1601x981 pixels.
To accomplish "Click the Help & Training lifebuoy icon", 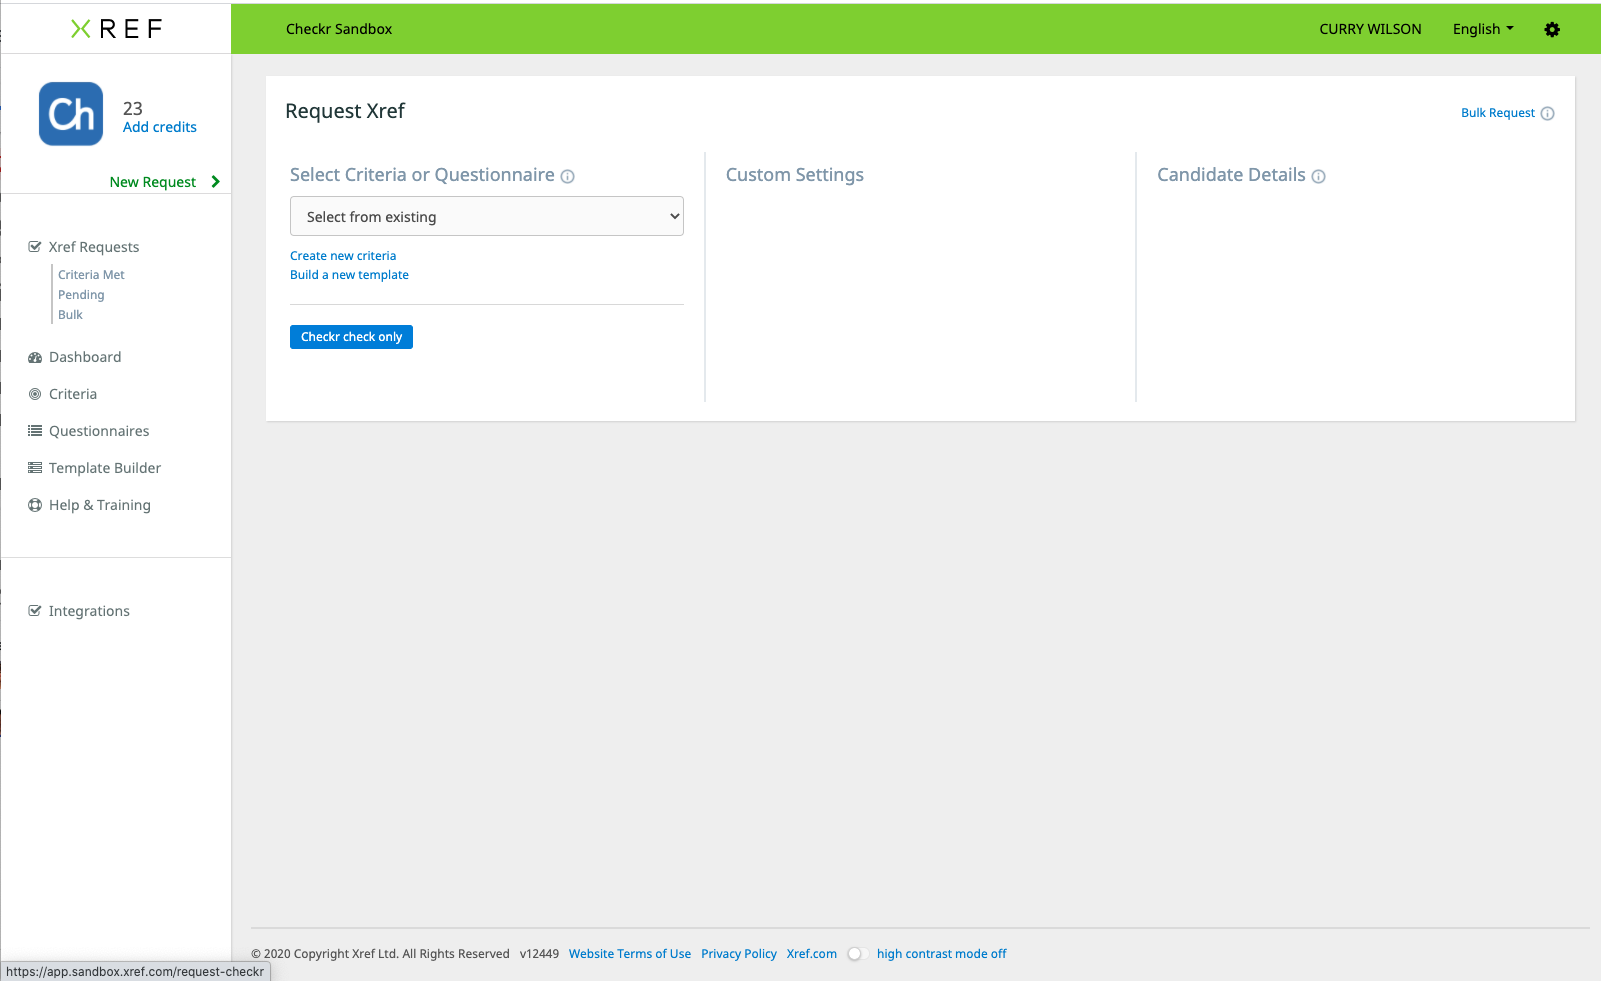I will click(35, 505).
